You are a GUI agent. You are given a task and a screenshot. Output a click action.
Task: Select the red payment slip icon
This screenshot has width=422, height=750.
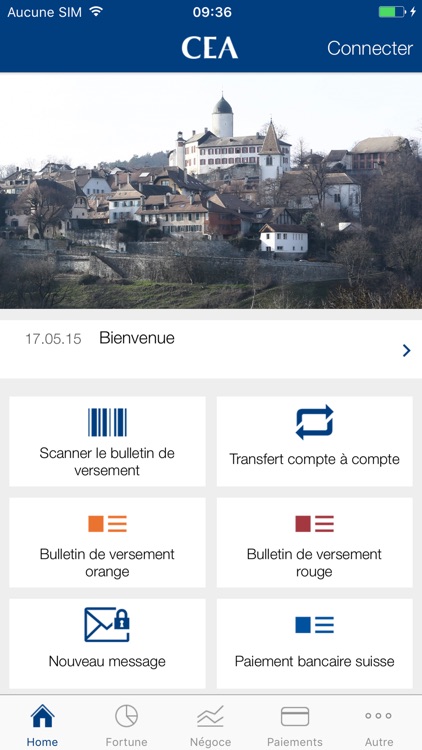[x=314, y=524]
